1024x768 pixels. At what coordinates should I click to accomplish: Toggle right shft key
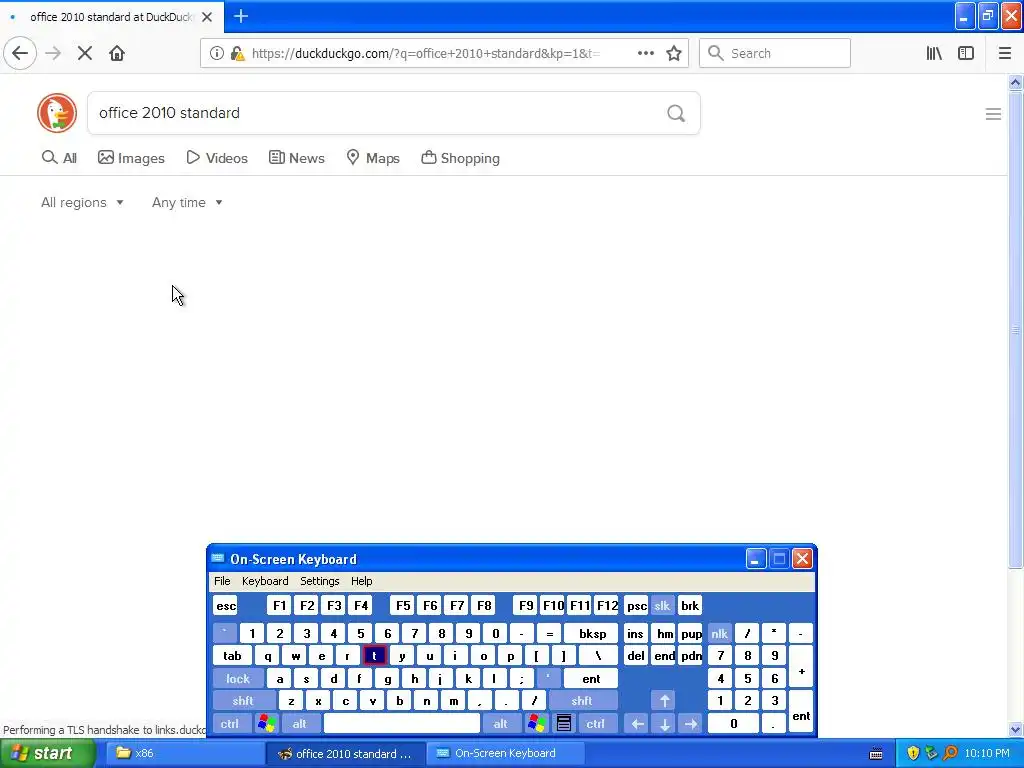coord(582,701)
